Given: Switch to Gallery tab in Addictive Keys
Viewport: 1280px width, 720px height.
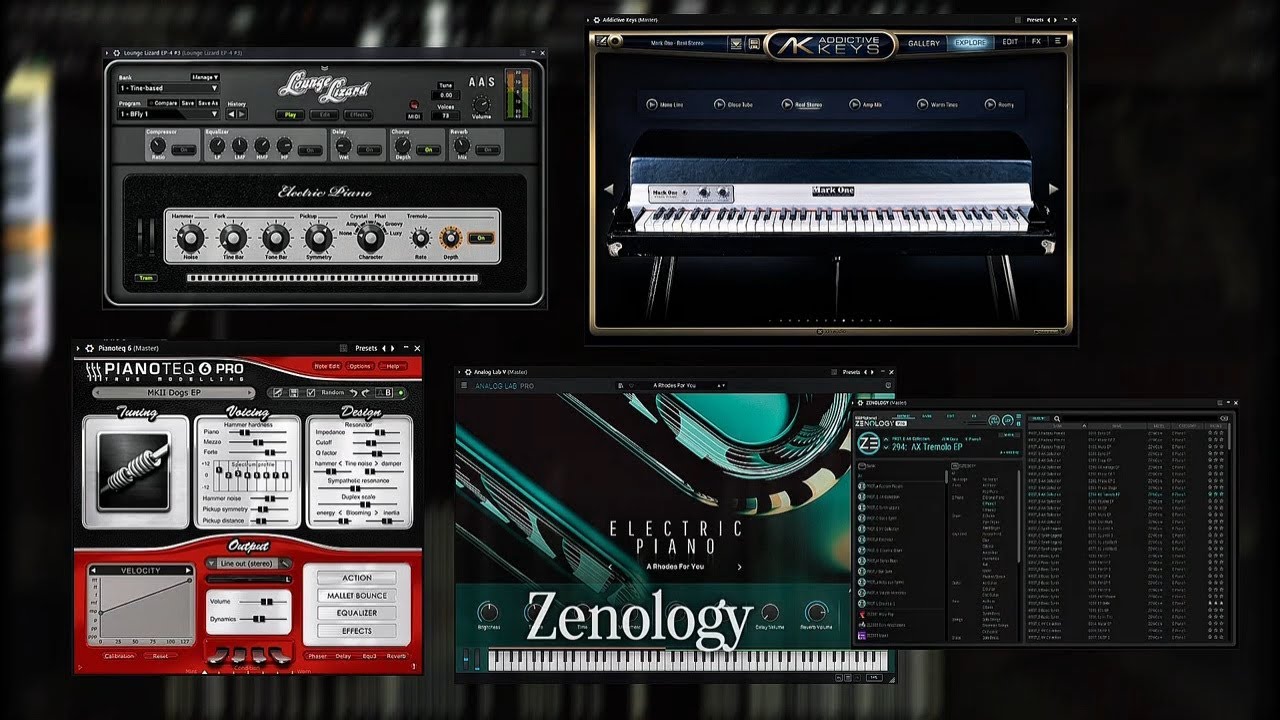Looking at the screenshot, I should point(924,43).
